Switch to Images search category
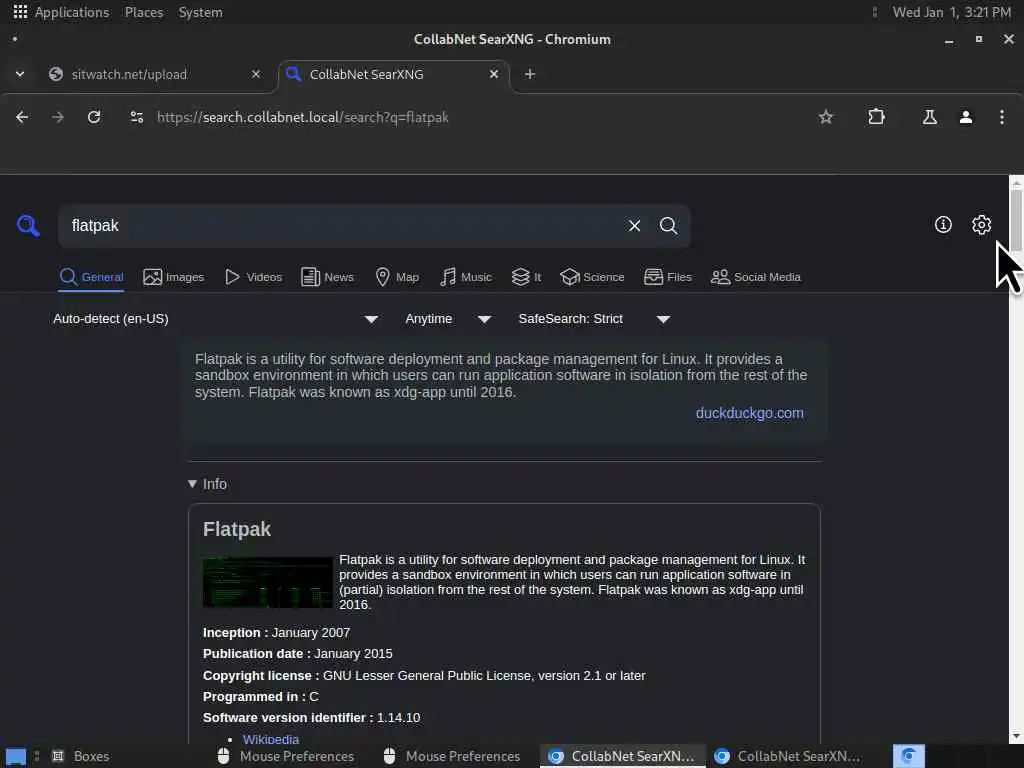 [x=174, y=277]
